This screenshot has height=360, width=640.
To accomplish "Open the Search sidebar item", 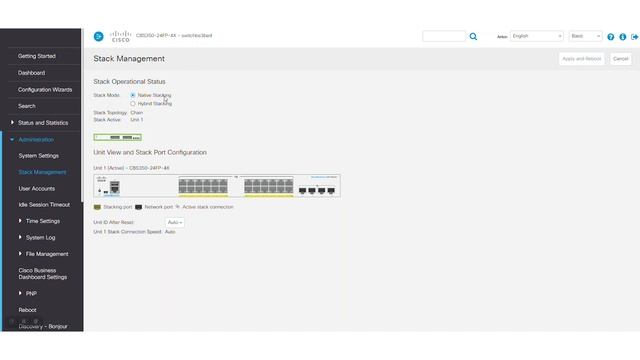I will (x=27, y=106).
